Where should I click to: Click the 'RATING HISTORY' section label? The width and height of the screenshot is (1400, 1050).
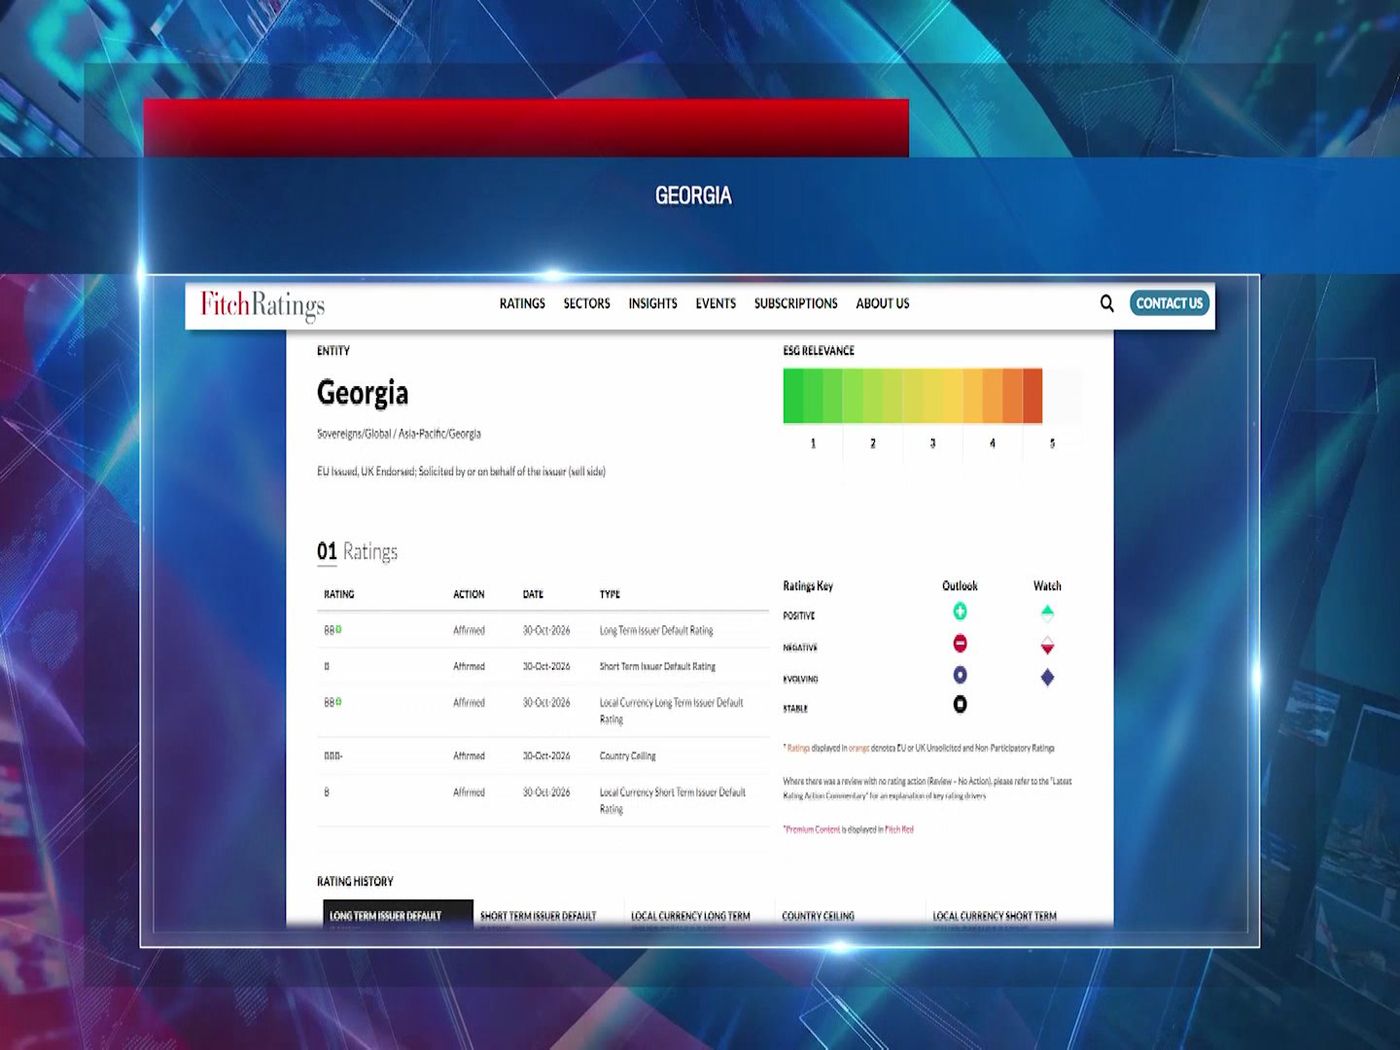355,881
